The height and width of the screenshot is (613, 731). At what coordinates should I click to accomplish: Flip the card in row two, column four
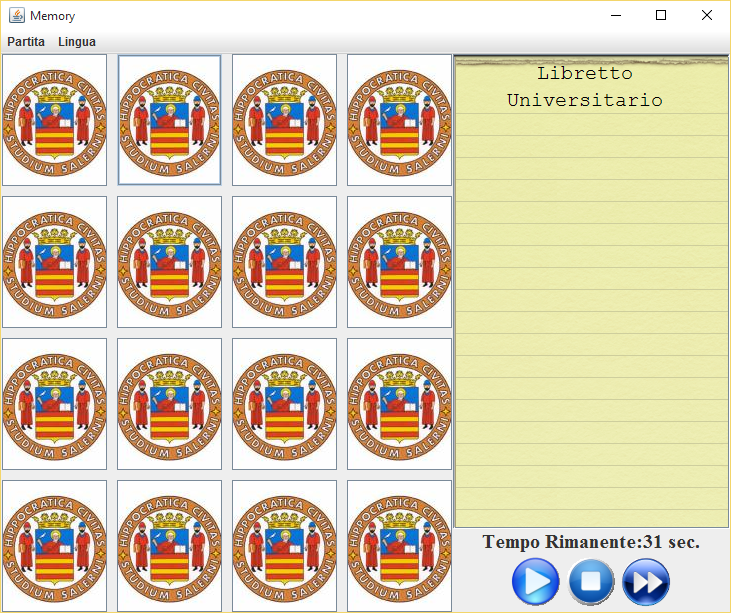tap(399, 262)
